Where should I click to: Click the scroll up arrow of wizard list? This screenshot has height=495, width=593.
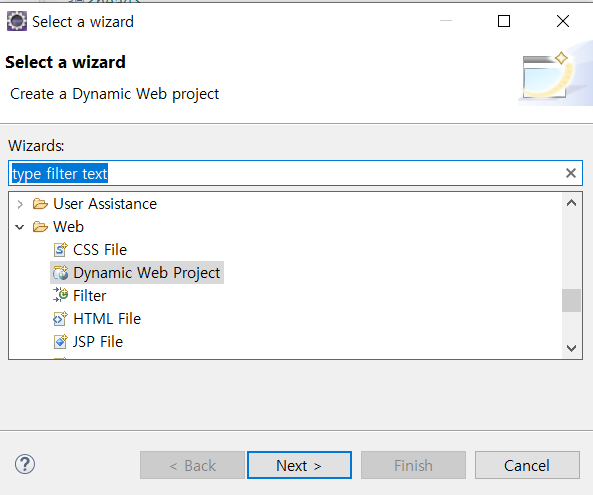click(571, 203)
